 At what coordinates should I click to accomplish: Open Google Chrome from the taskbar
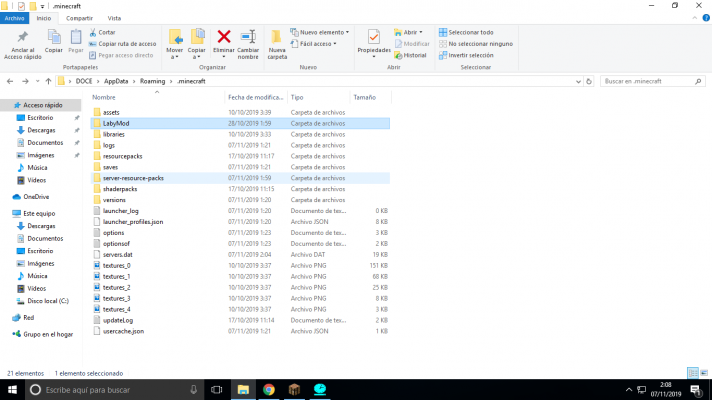pos(269,389)
